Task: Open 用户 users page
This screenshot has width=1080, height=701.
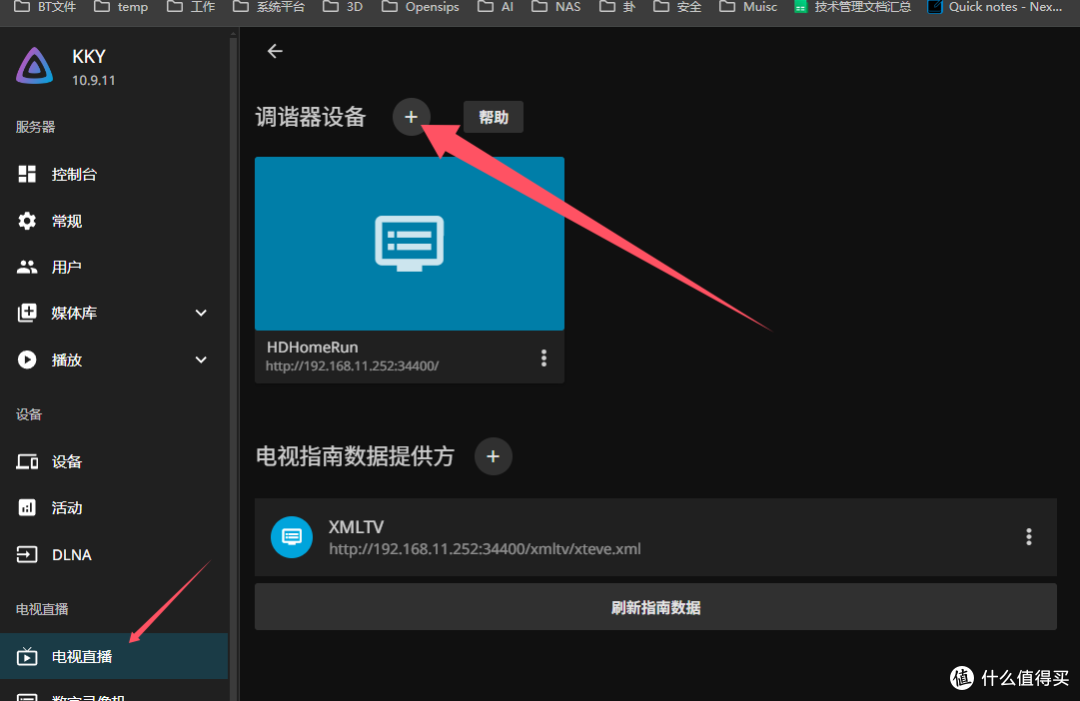Action: (x=114, y=267)
